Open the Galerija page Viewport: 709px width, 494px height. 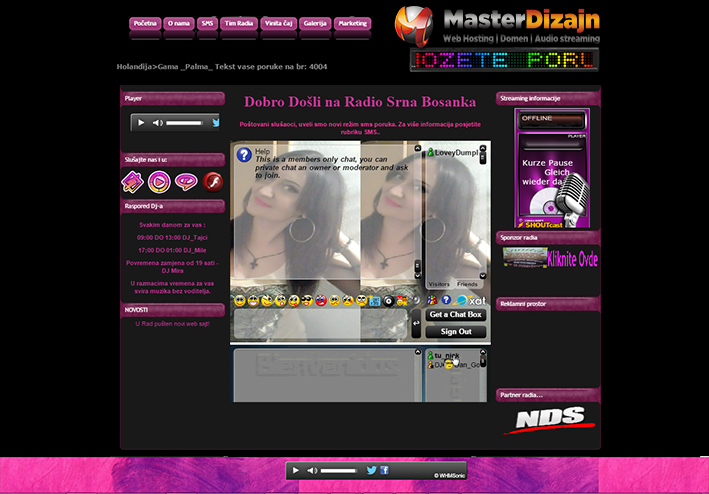click(315, 23)
